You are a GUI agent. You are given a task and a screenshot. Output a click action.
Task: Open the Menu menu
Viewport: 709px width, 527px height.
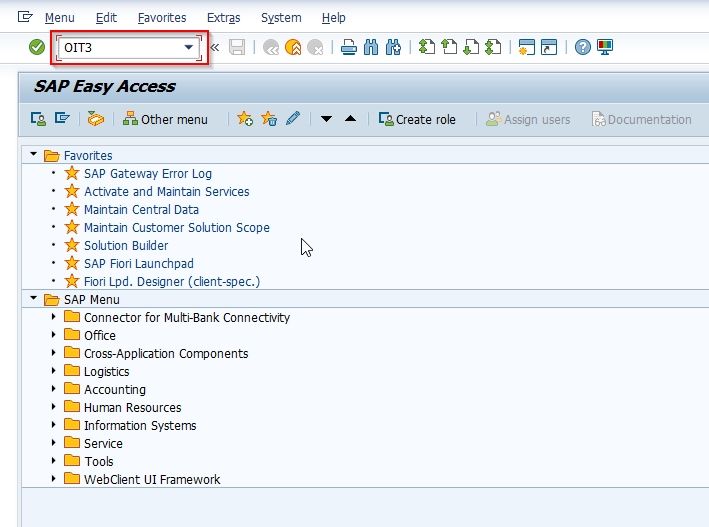tap(60, 18)
